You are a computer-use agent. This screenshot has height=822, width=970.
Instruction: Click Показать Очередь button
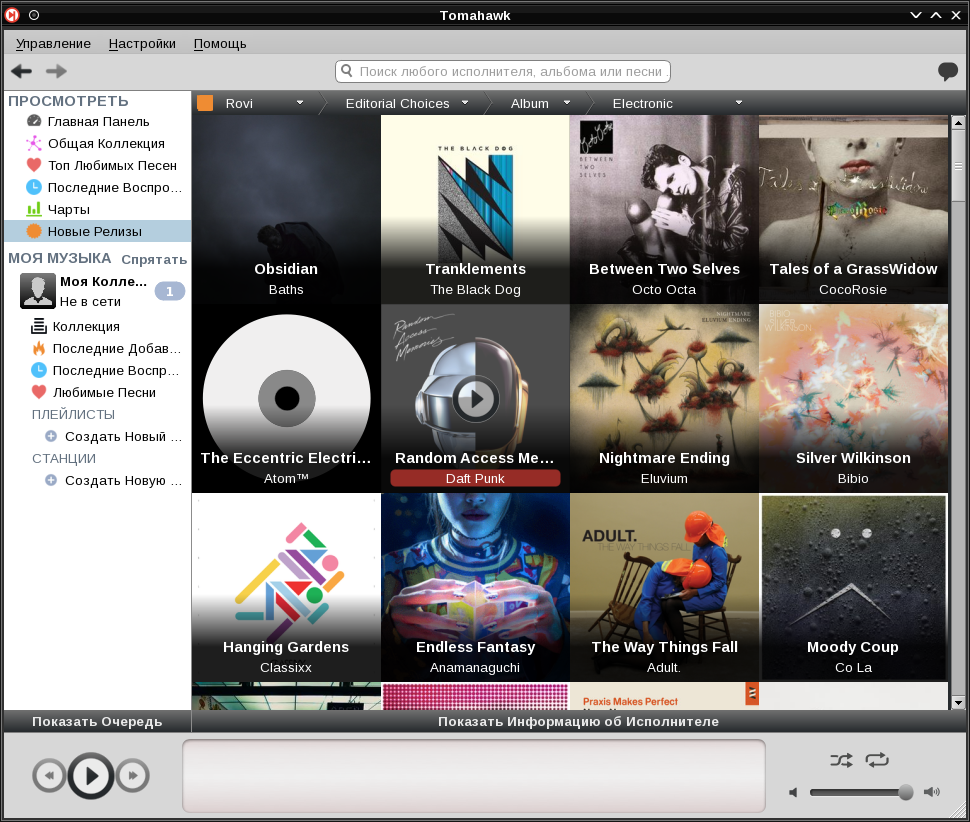point(97,721)
